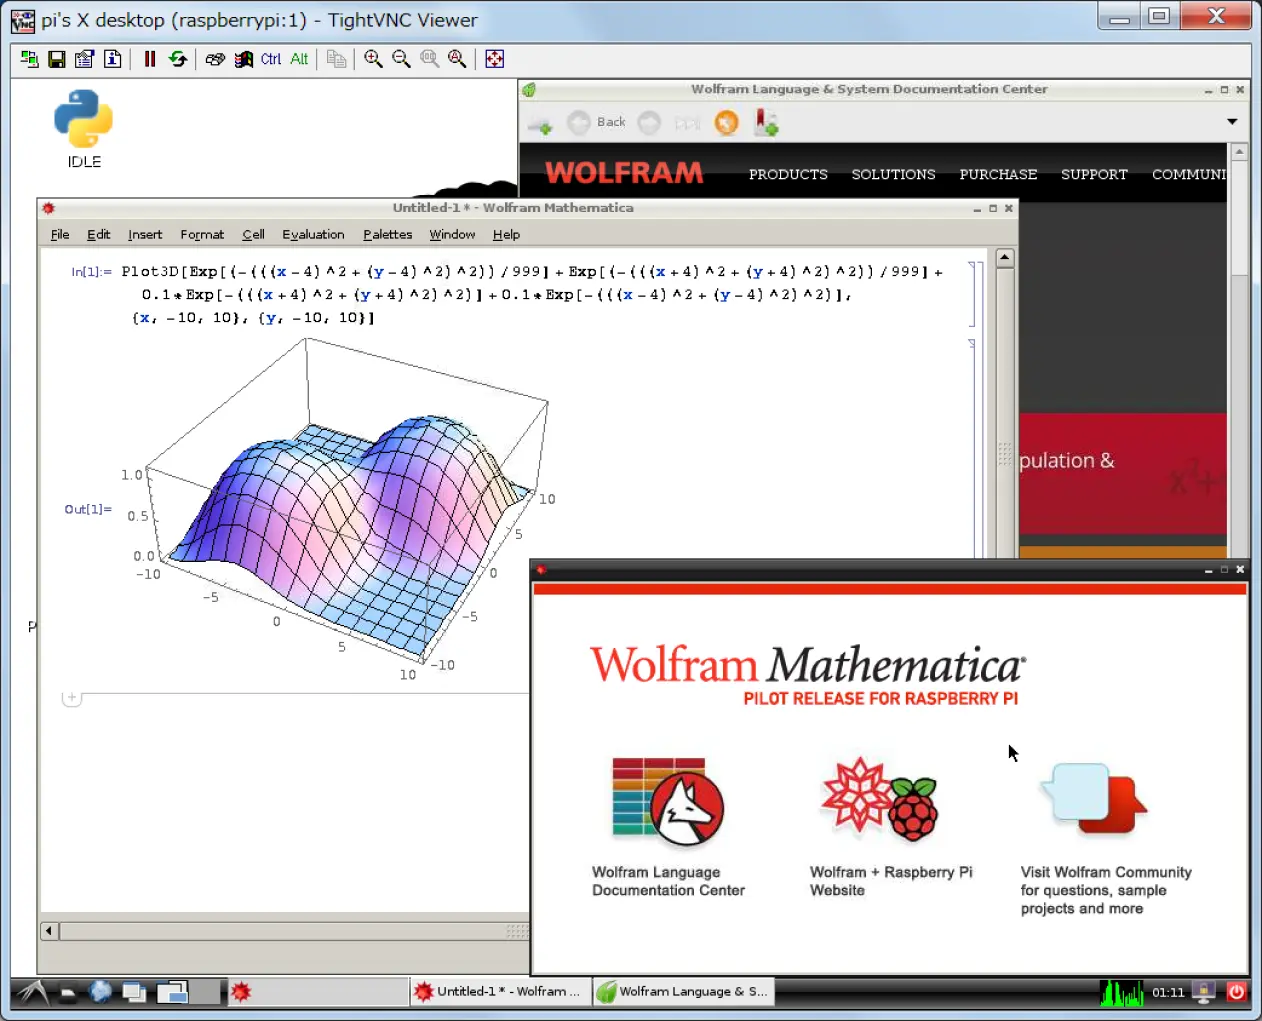This screenshot has height=1021, width=1262.
Task: Pause screen updates with the pause icon
Action: pyautogui.click(x=149, y=59)
